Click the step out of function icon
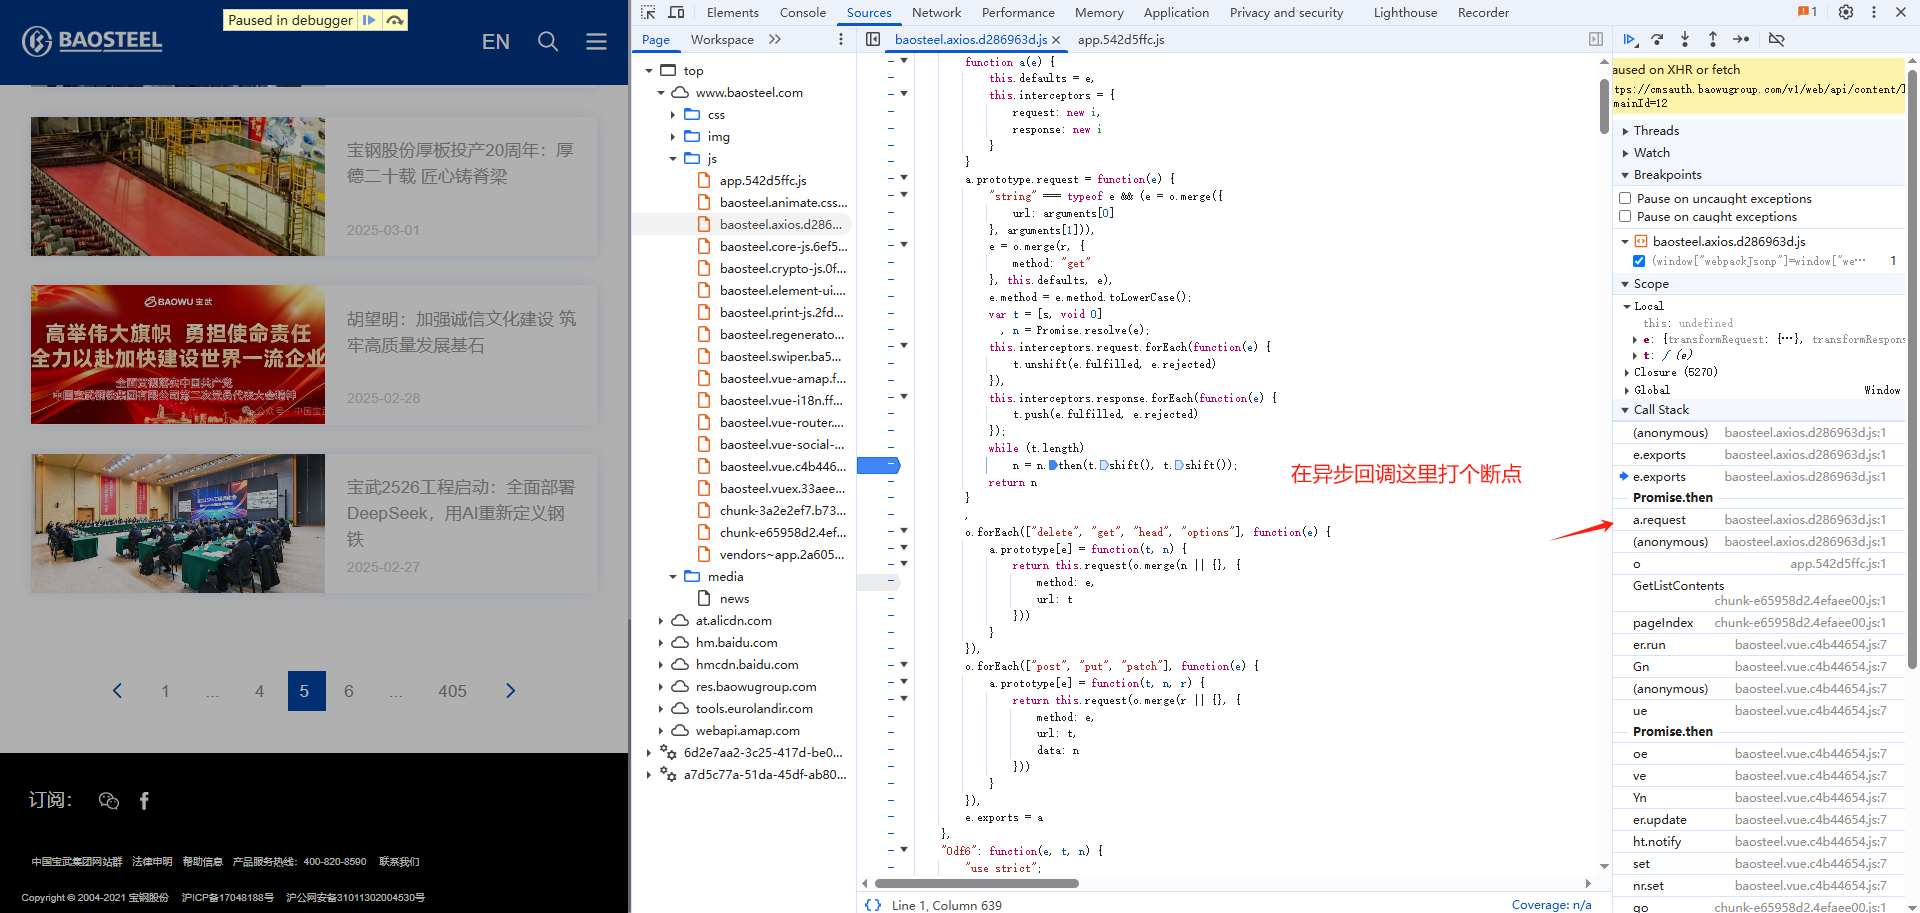The height and width of the screenshot is (913, 1920). point(1713,39)
